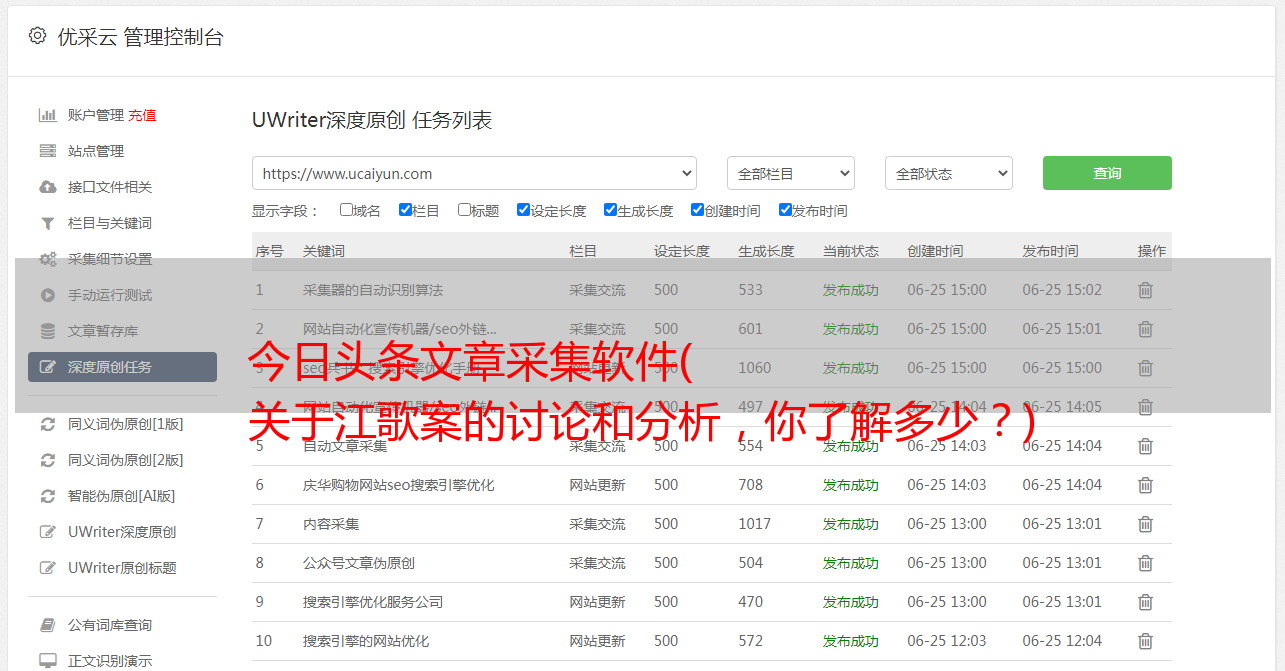1285x671 pixels.
Task: Click the 公有词库查询 book icon
Action: tap(47, 625)
